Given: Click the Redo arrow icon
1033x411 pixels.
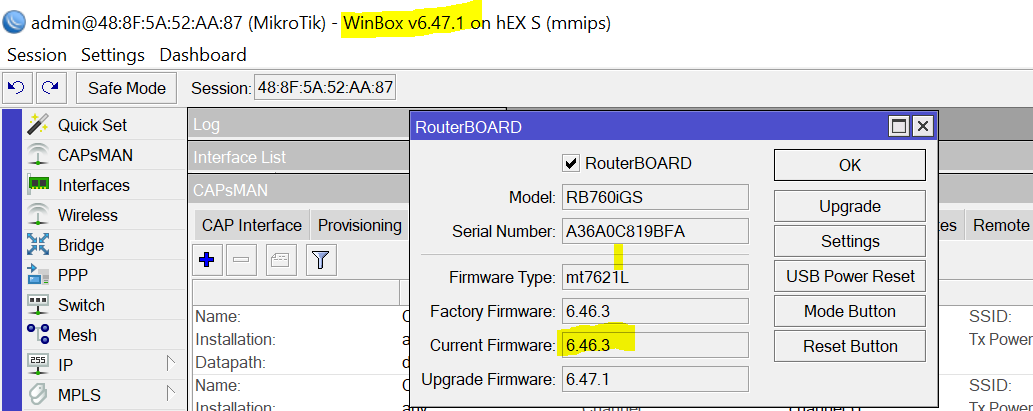Looking at the screenshot, I should (x=52, y=88).
